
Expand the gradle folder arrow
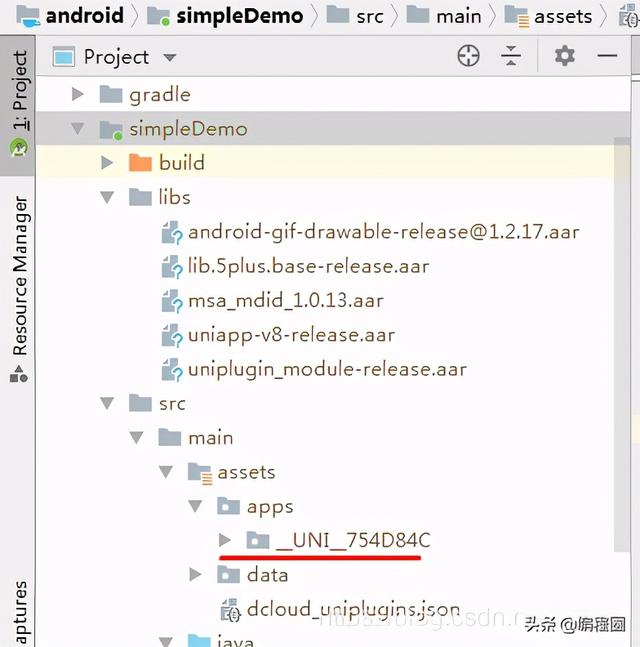coord(78,94)
